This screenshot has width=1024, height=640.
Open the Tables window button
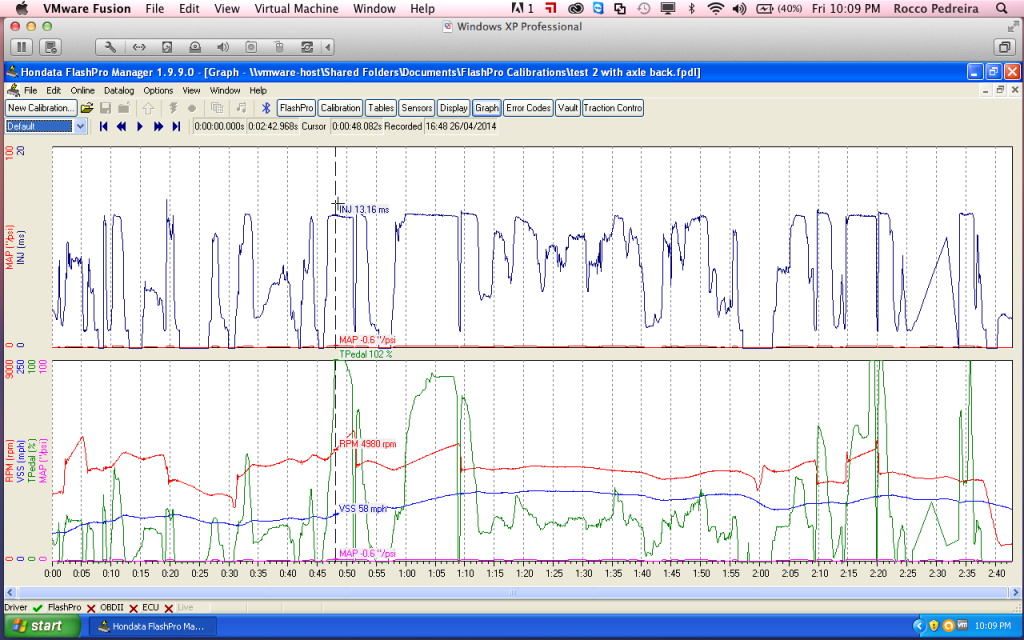pyautogui.click(x=381, y=108)
